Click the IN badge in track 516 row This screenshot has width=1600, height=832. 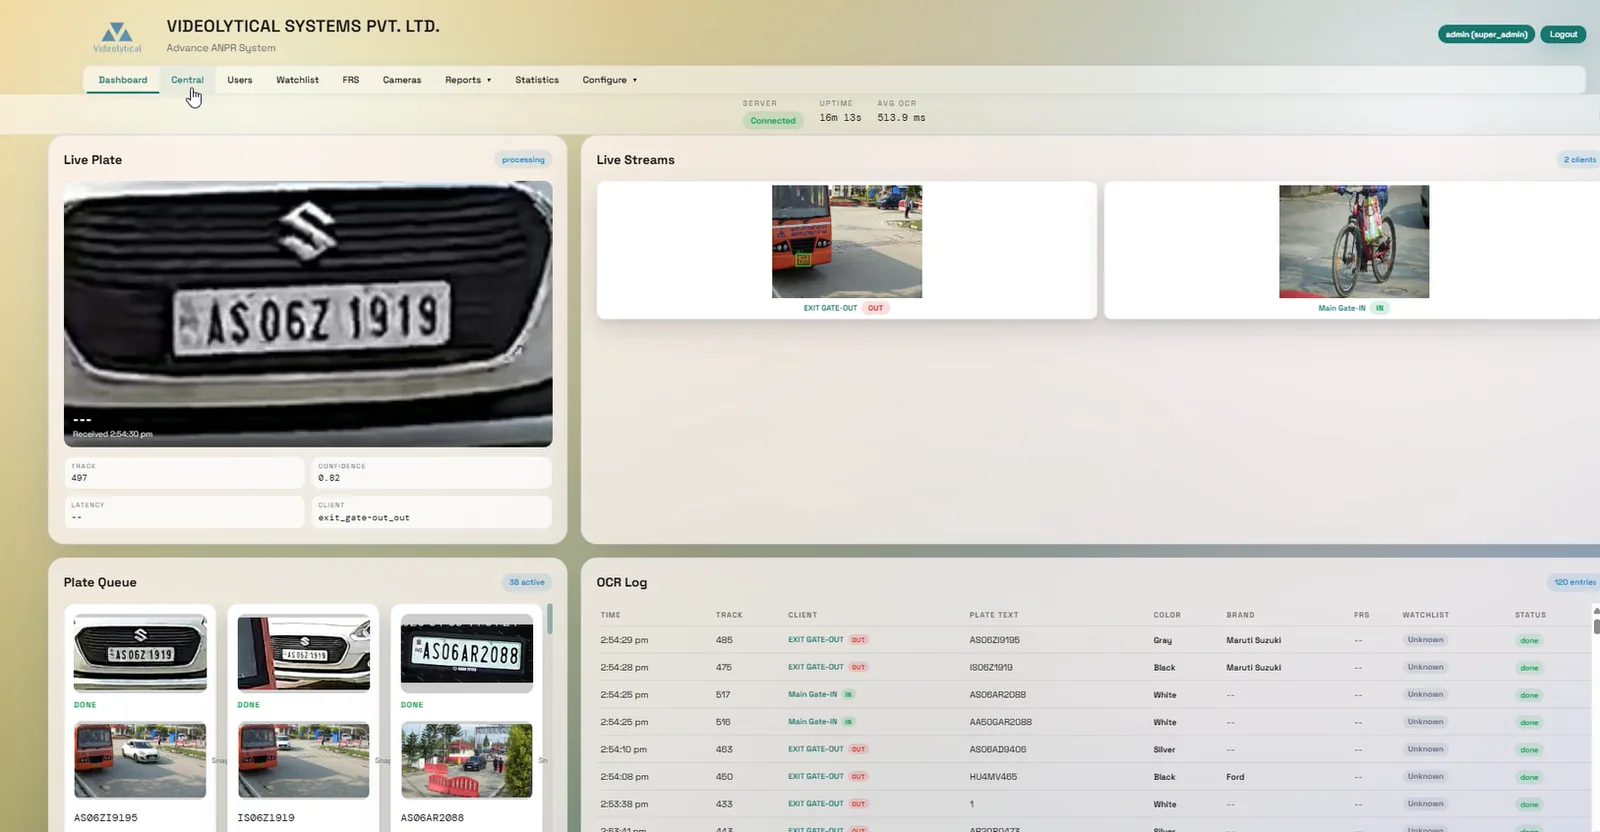click(x=848, y=722)
